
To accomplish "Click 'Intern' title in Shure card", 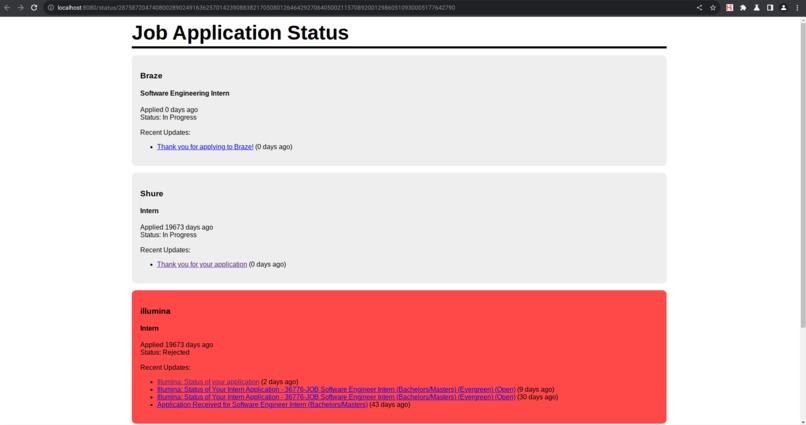I will [149, 211].
